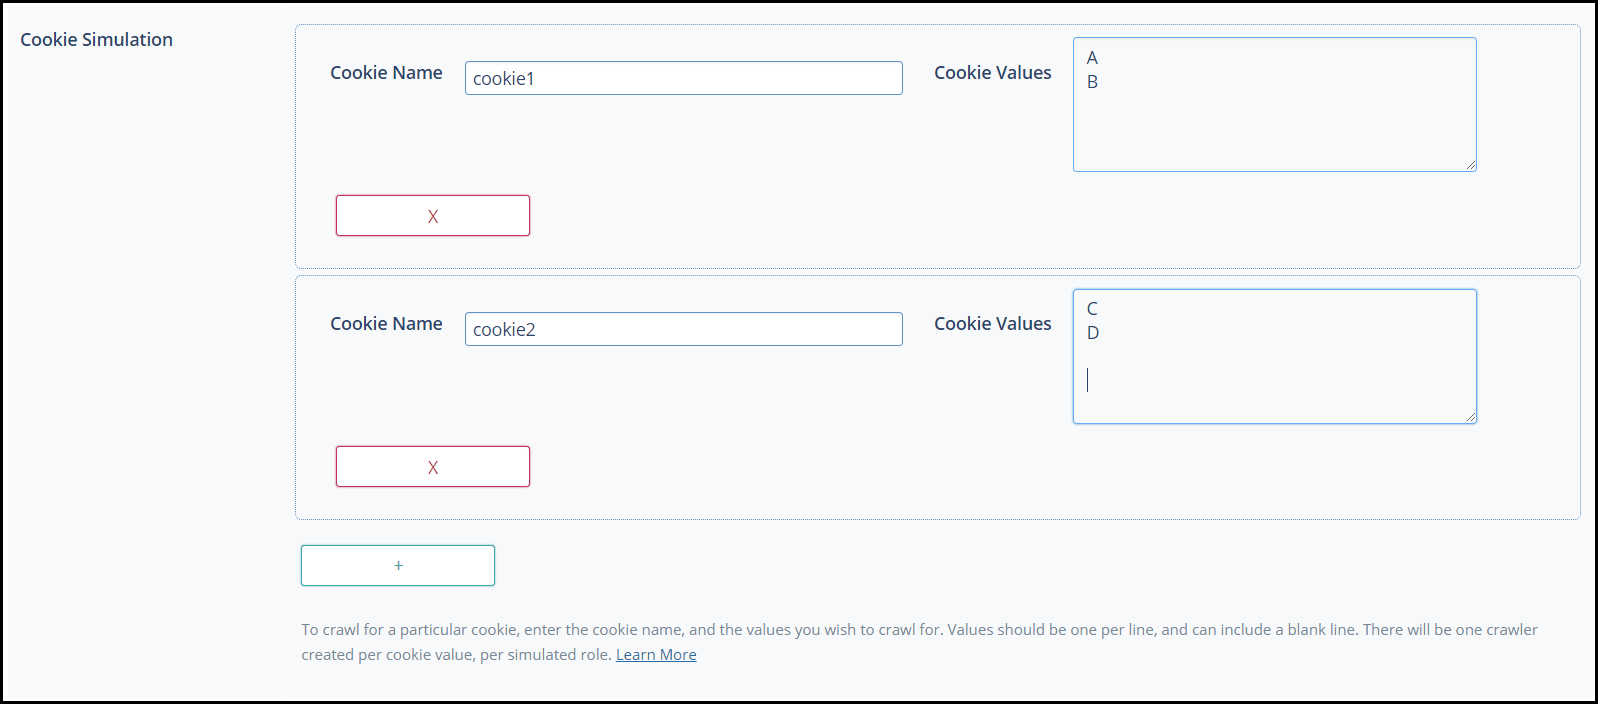Grab the resize handle of cookie1's values box

(1471, 166)
